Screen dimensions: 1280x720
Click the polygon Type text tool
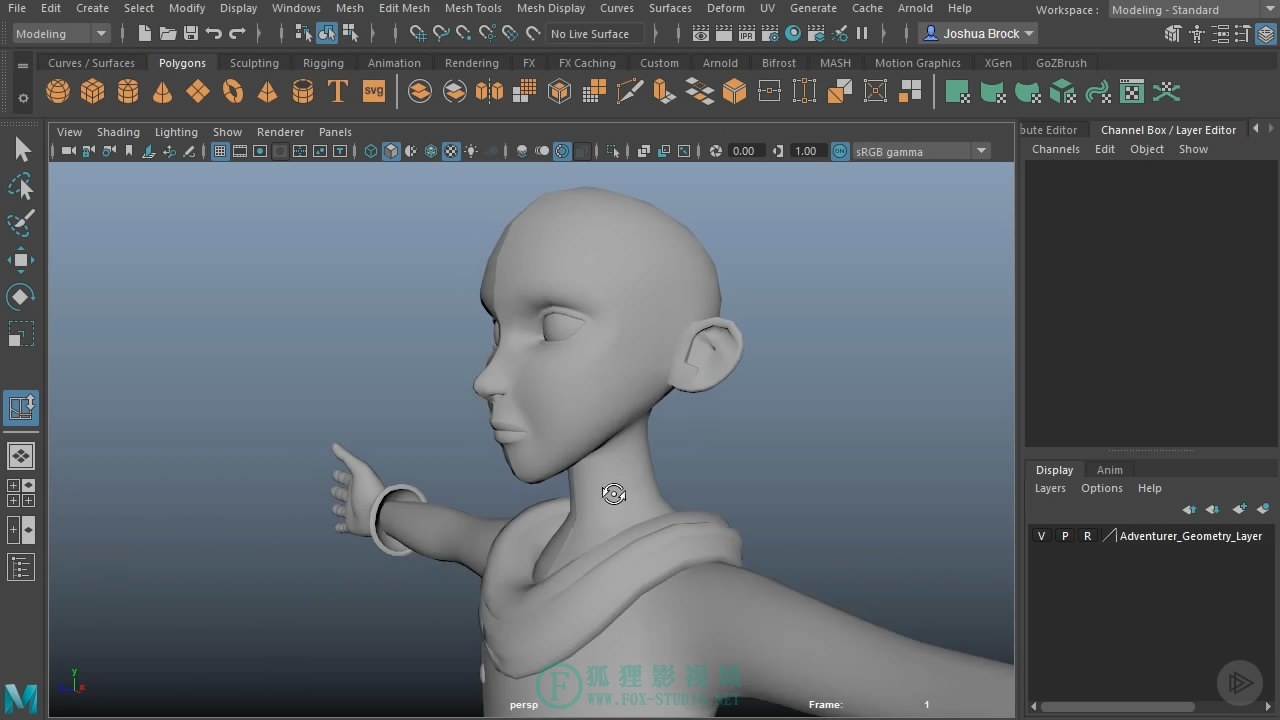tap(338, 92)
